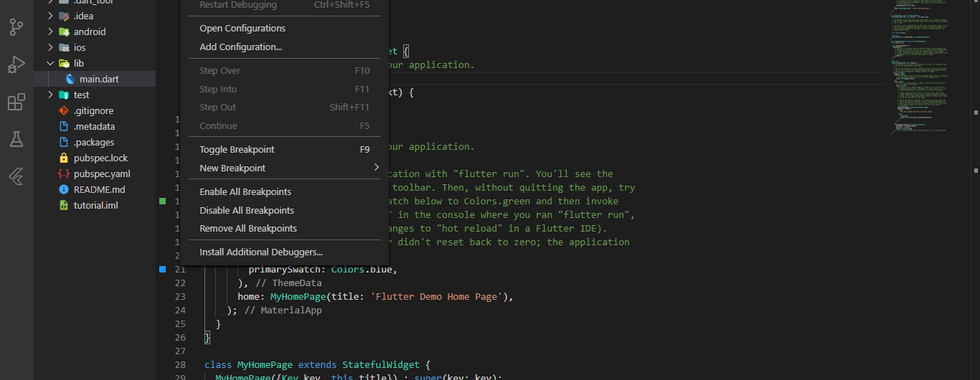Click MyHomePage in class declaration line
The image size is (980, 380).
(265, 364)
